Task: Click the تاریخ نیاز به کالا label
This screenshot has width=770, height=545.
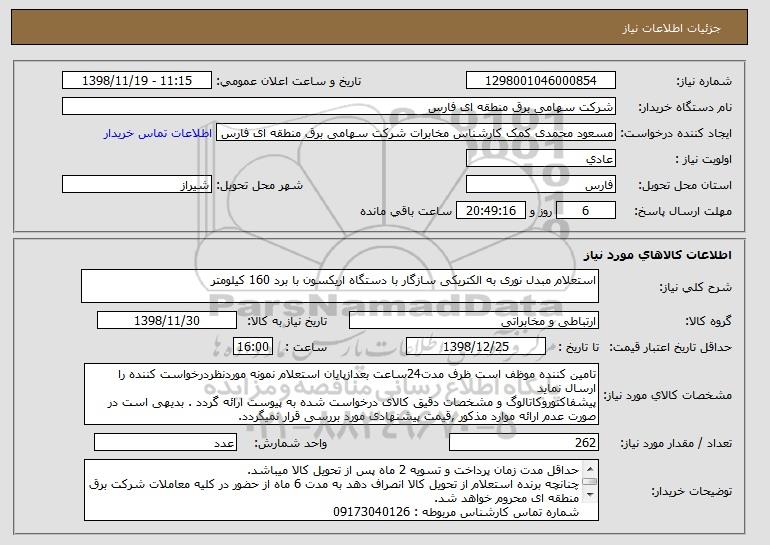Action: tap(287, 322)
